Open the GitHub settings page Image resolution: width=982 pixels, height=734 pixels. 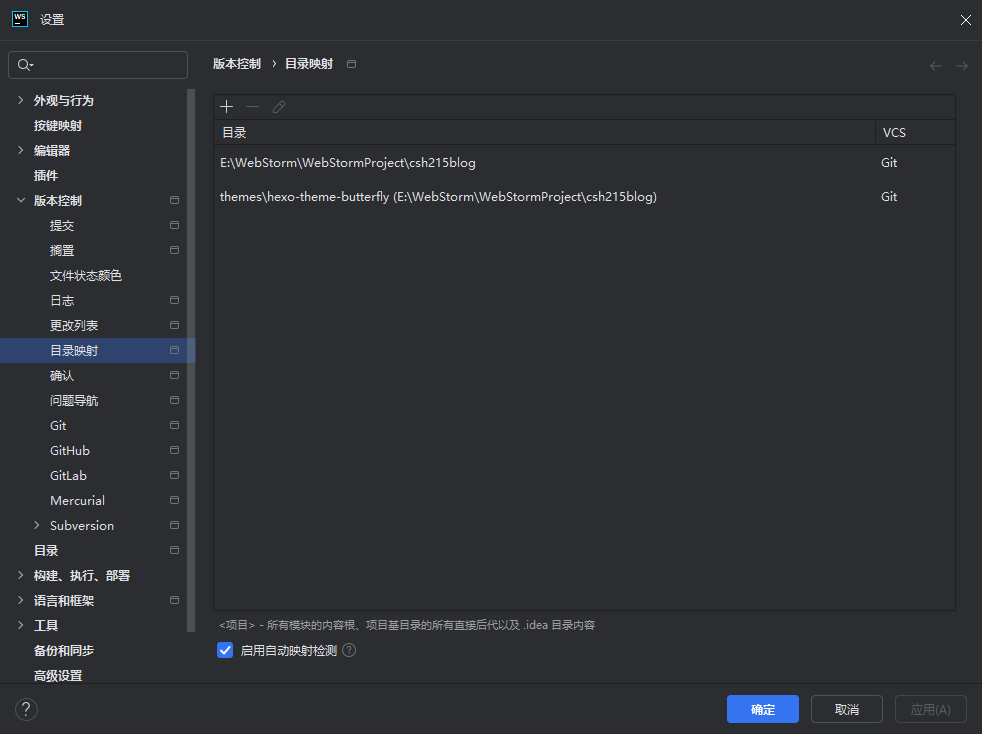click(70, 450)
